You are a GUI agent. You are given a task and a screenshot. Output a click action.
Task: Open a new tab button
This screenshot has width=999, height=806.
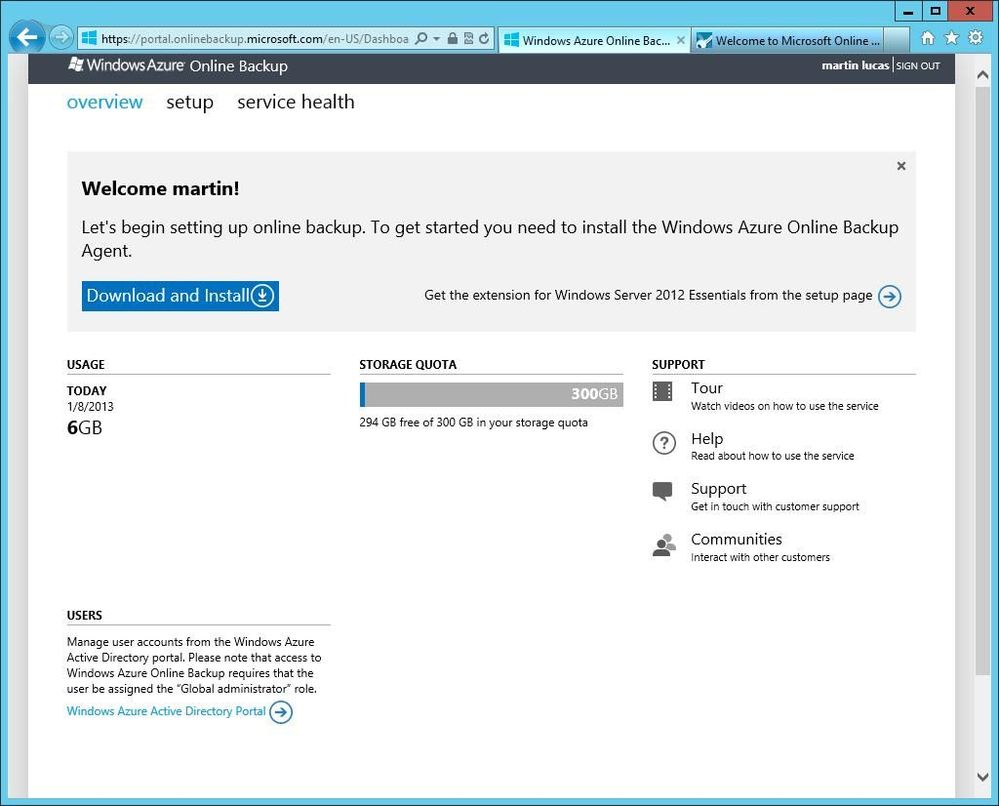point(897,40)
